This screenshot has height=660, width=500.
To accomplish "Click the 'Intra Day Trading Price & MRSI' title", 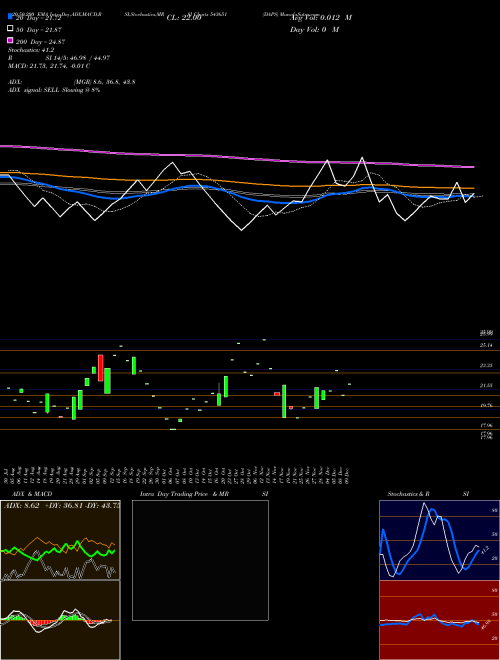I will pos(204,494).
